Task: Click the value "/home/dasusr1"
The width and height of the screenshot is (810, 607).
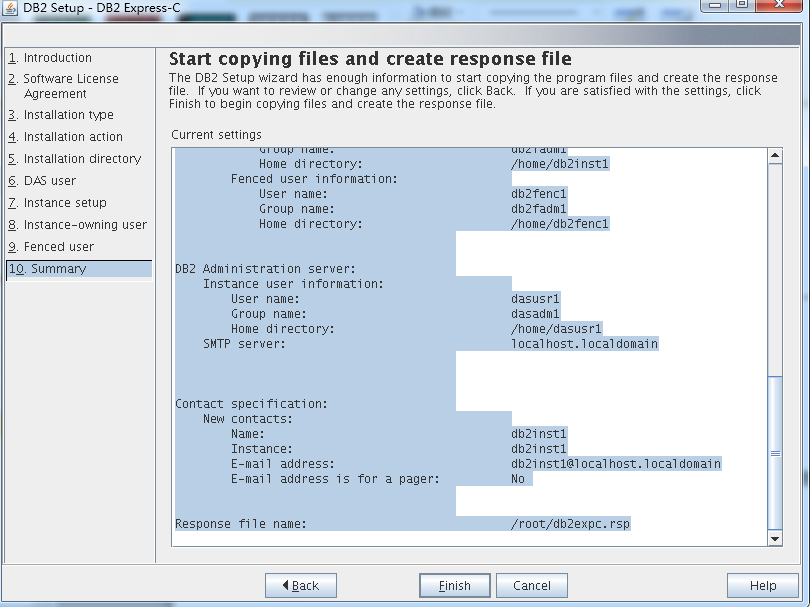Action: point(556,329)
